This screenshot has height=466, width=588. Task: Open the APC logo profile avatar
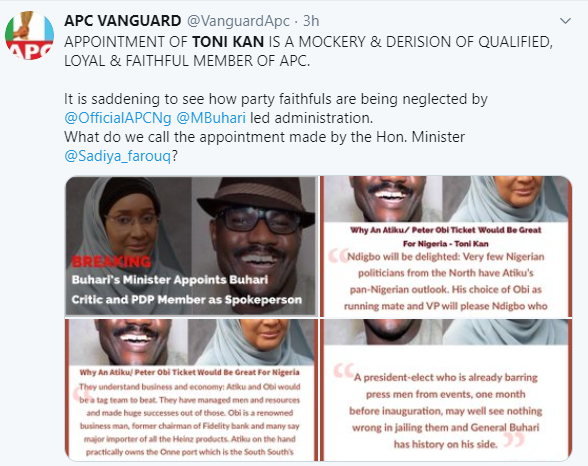click(29, 36)
